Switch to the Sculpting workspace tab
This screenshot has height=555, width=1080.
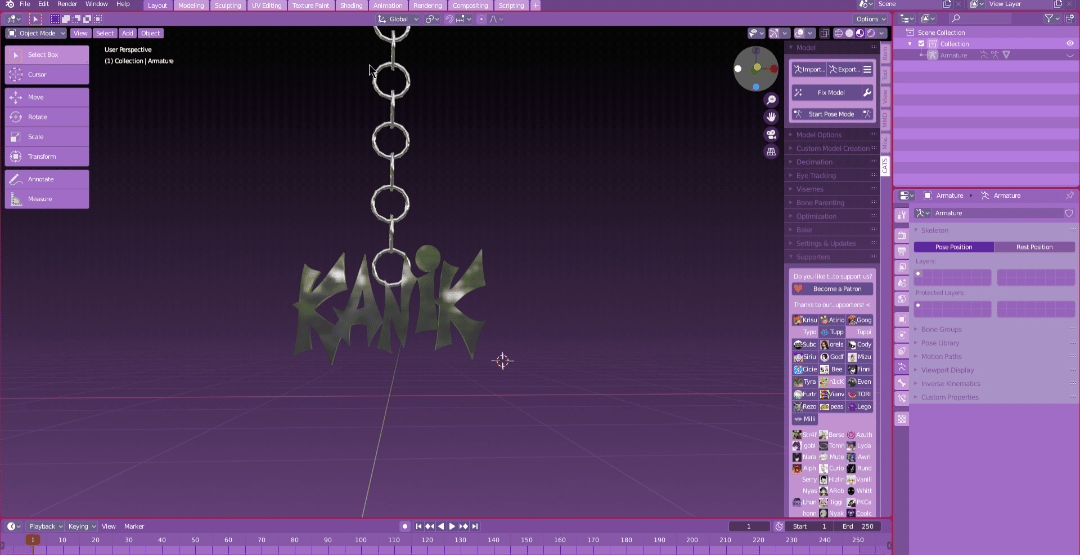tap(227, 6)
